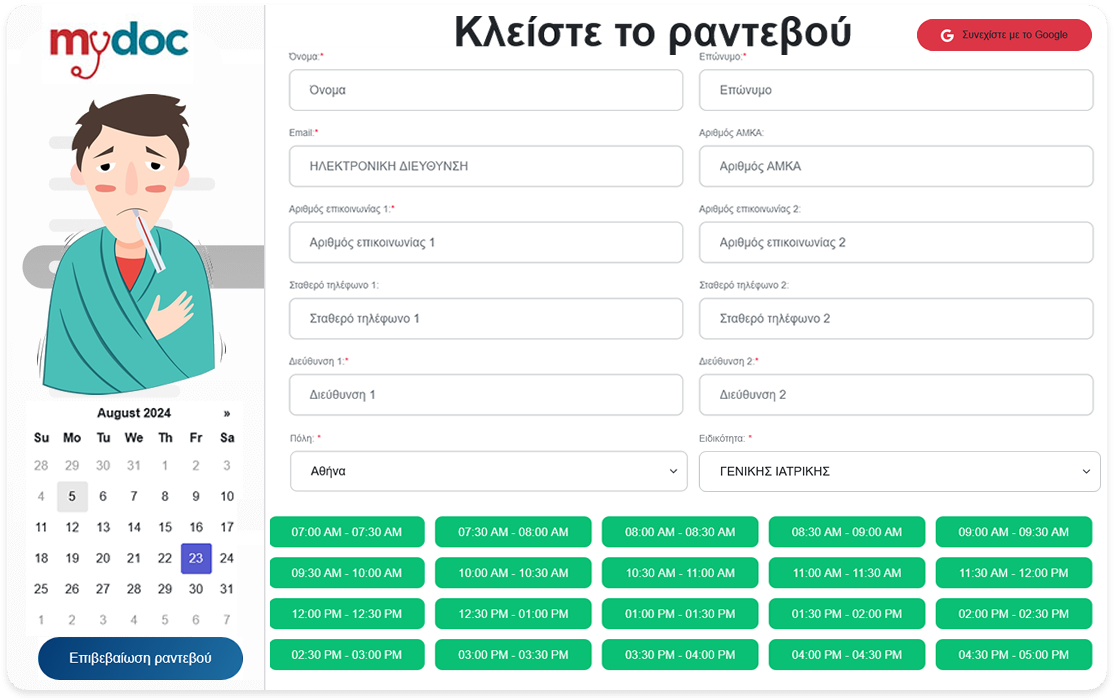Confirm with Επιβεβαίωση ραντεβού button
The width and height of the screenshot is (1115, 700).
[x=140, y=658]
